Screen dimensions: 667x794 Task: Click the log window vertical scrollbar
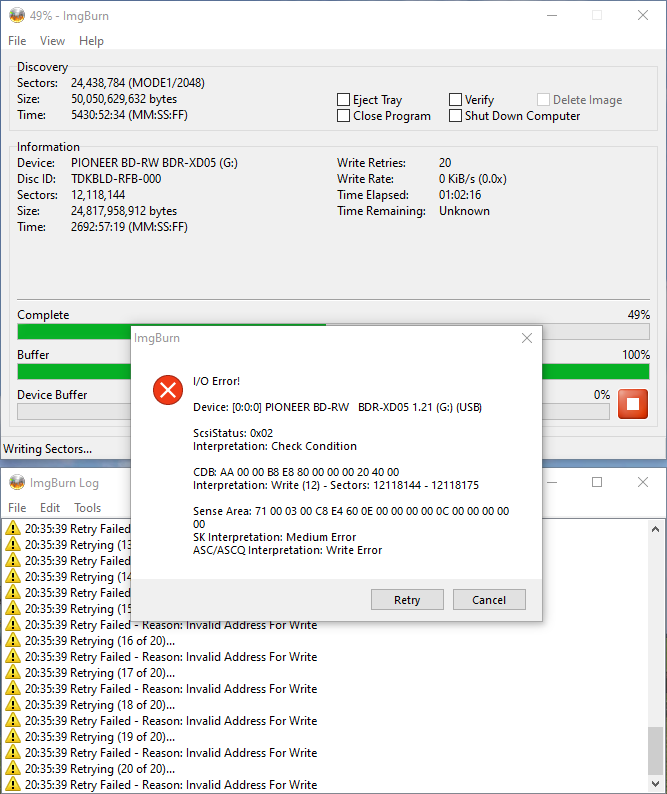click(655, 650)
